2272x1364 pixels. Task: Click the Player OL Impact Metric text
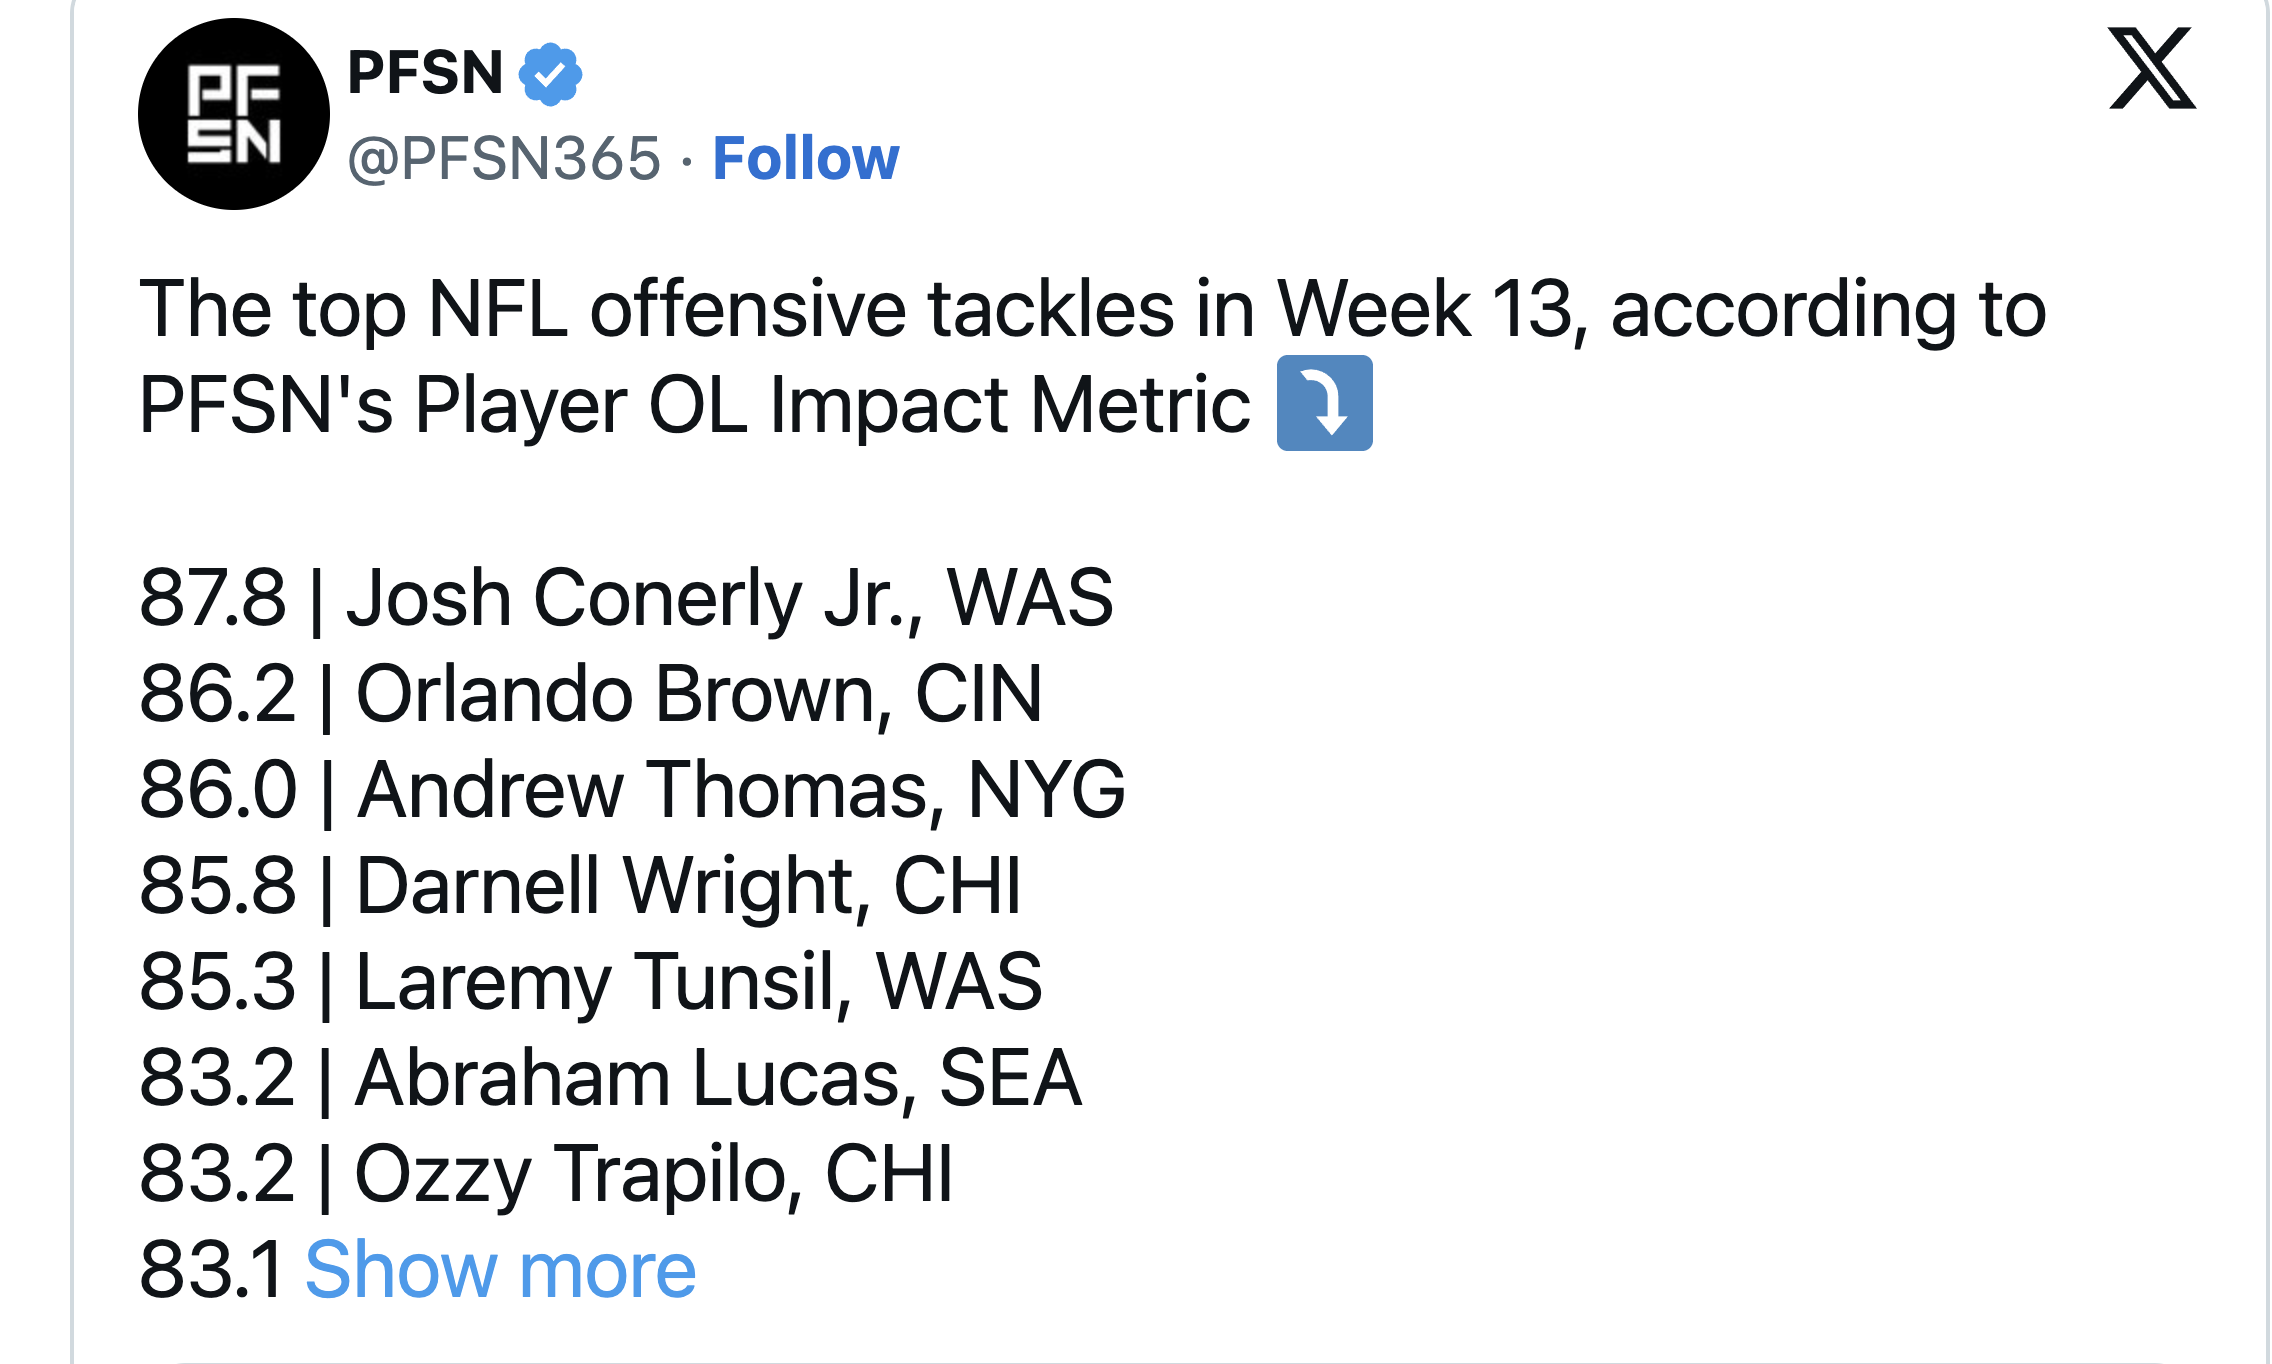[832, 405]
